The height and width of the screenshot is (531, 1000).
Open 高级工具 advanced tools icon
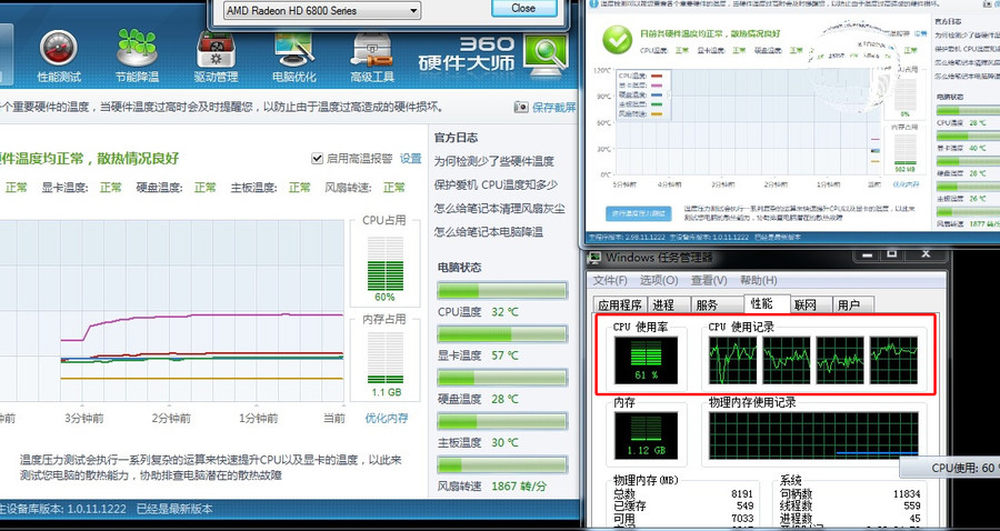(x=372, y=57)
